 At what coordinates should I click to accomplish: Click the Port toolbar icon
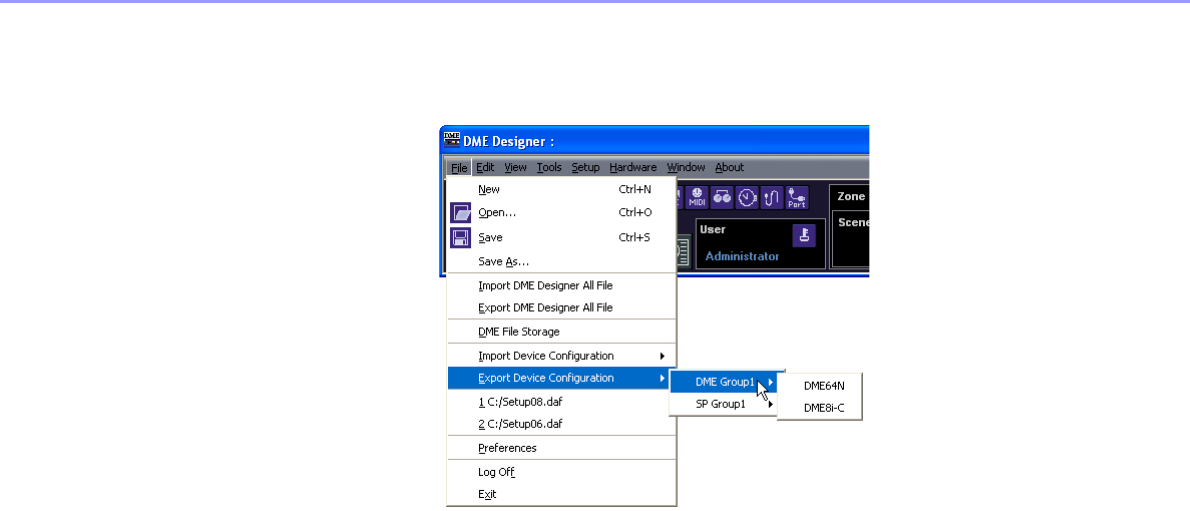click(797, 197)
